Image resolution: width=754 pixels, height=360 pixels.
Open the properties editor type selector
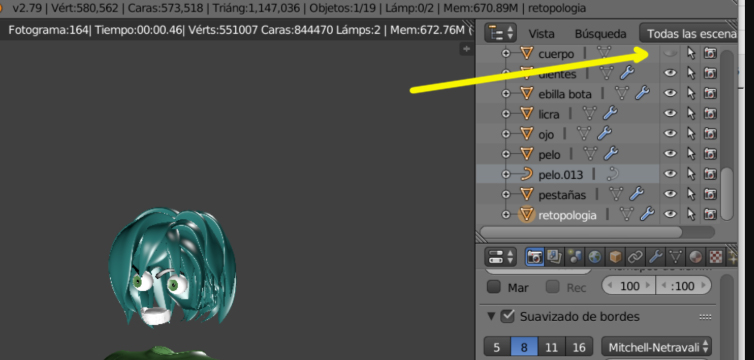pos(501,257)
